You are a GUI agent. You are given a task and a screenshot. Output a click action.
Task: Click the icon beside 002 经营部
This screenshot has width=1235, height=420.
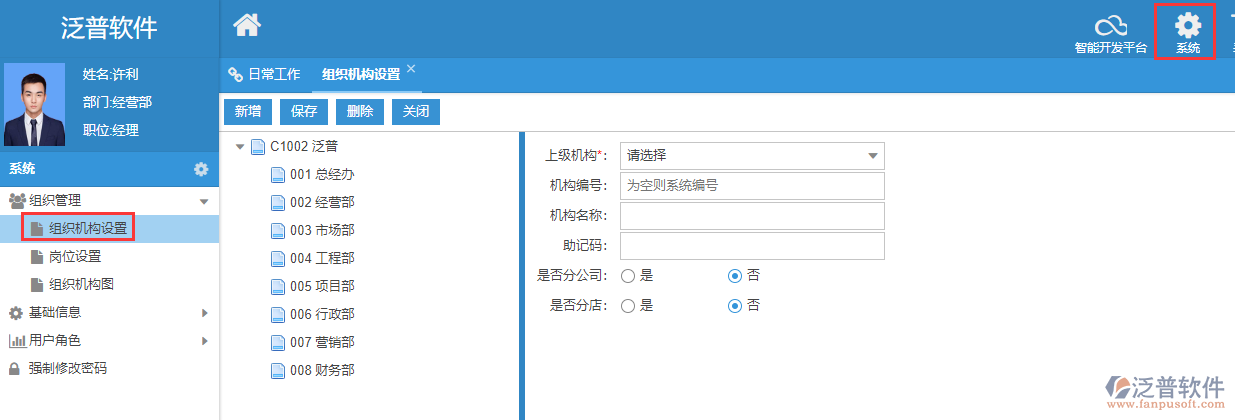pyautogui.click(x=278, y=203)
